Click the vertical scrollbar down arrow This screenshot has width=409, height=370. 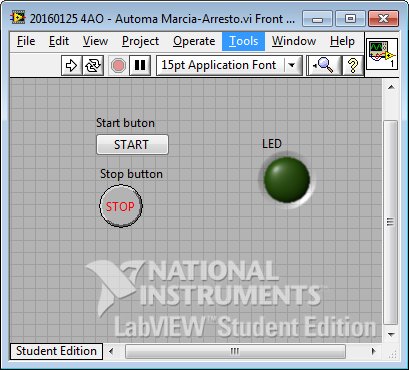(x=391, y=334)
